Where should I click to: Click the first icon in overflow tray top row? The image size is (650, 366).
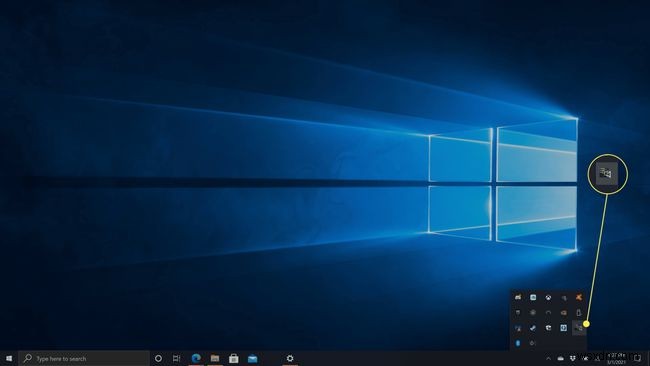[518, 297]
